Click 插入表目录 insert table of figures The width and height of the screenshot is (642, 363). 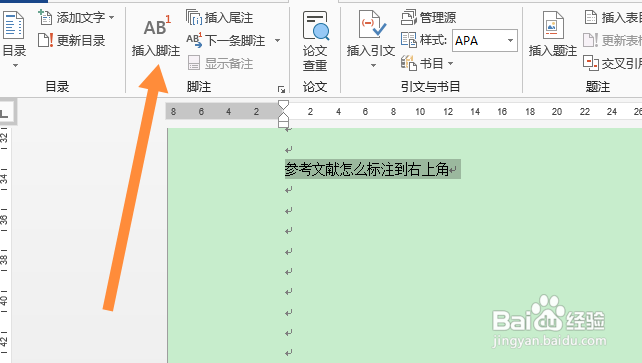point(613,18)
